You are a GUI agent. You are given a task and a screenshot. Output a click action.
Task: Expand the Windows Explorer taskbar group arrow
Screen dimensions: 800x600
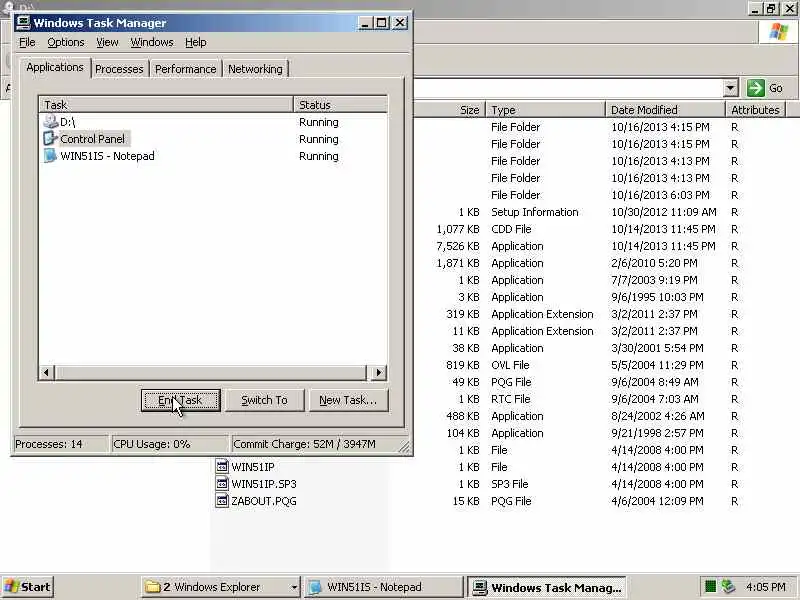pyautogui.click(x=293, y=587)
